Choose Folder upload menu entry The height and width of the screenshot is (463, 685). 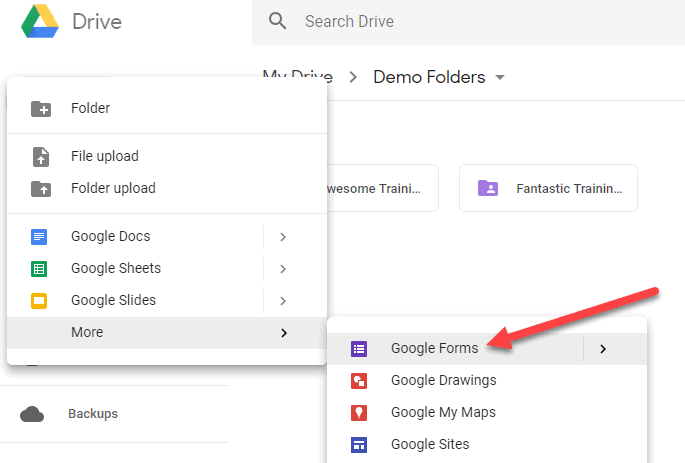pyautogui.click(x=167, y=188)
